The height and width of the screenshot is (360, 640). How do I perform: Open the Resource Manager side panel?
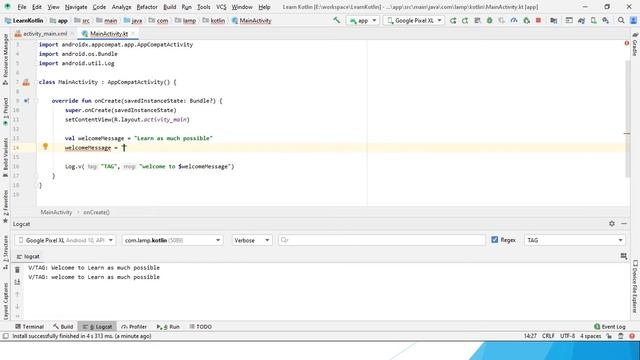pos(5,59)
